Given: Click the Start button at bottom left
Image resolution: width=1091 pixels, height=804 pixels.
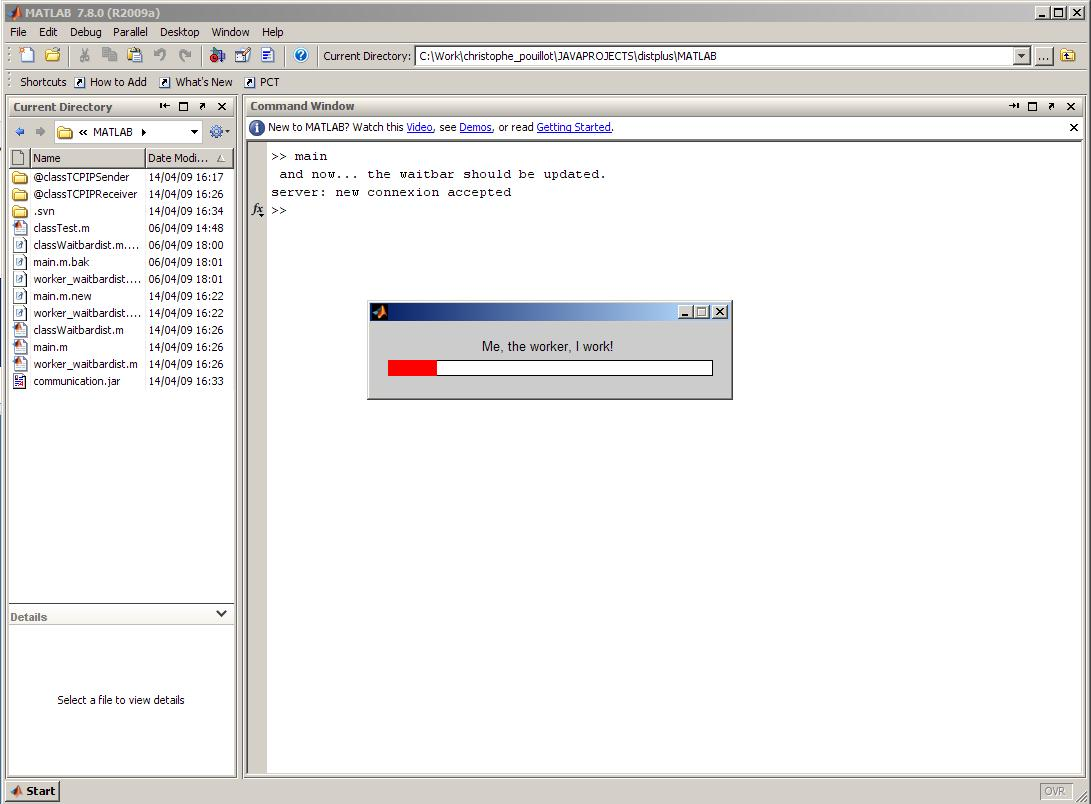Looking at the screenshot, I should pos(33,791).
